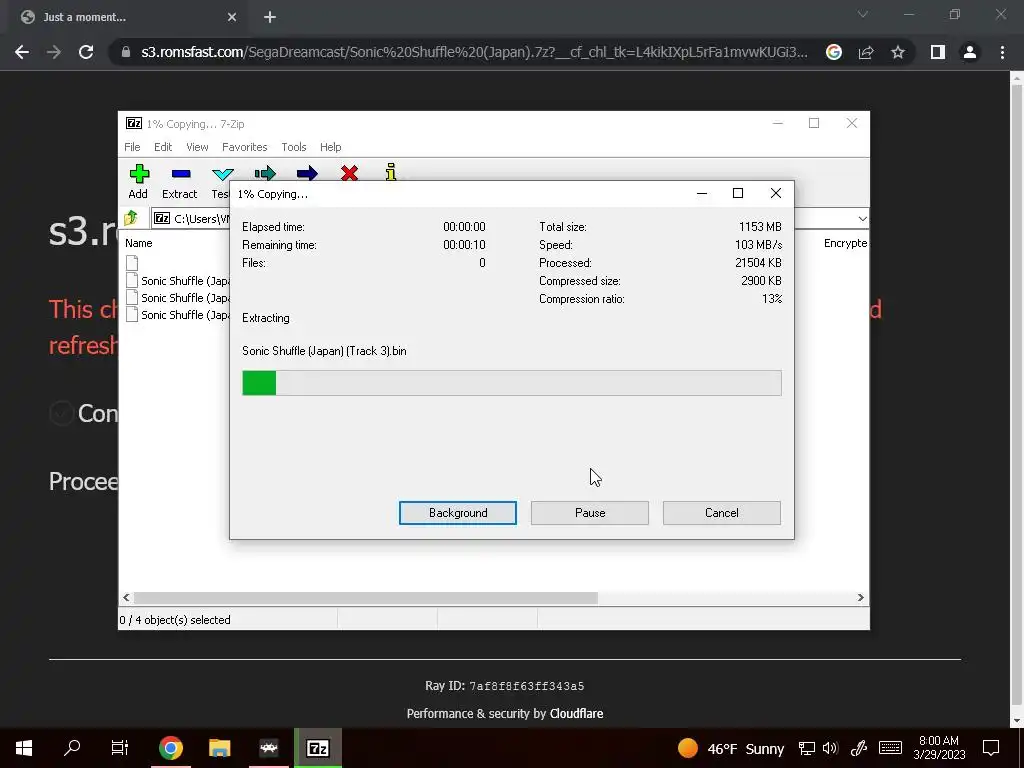Open the Chrome profile icon

coord(970,52)
